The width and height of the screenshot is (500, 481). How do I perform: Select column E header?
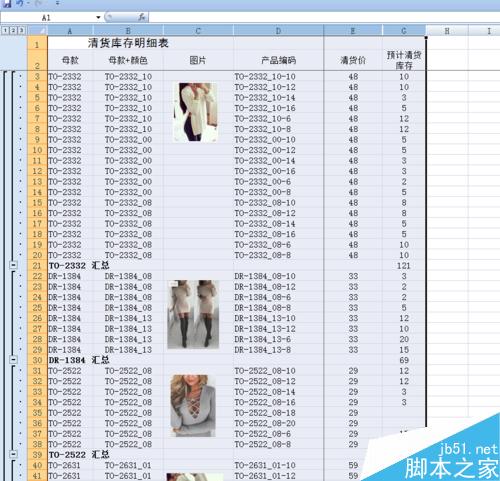click(353, 31)
